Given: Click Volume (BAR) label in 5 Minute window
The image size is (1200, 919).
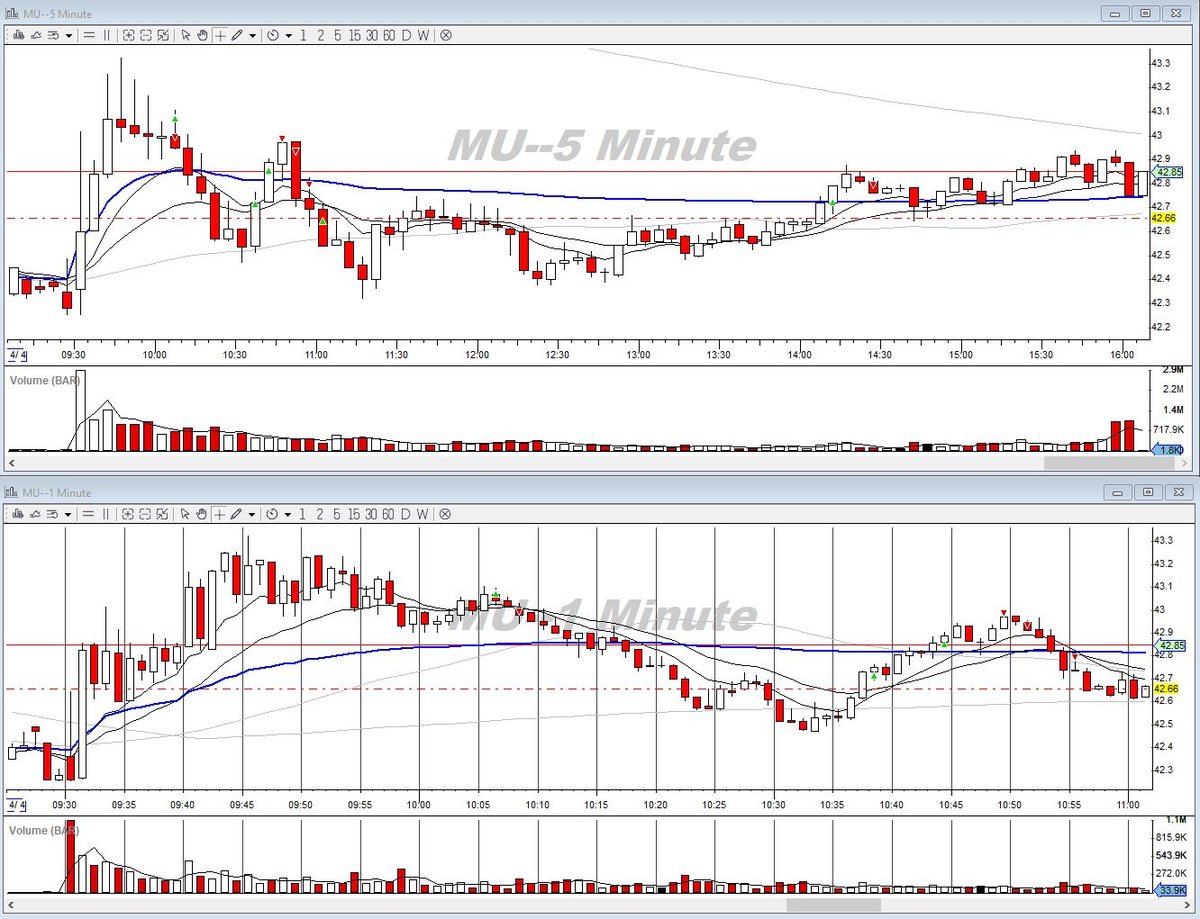Looking at the screenshot, I should click(43, 380).
